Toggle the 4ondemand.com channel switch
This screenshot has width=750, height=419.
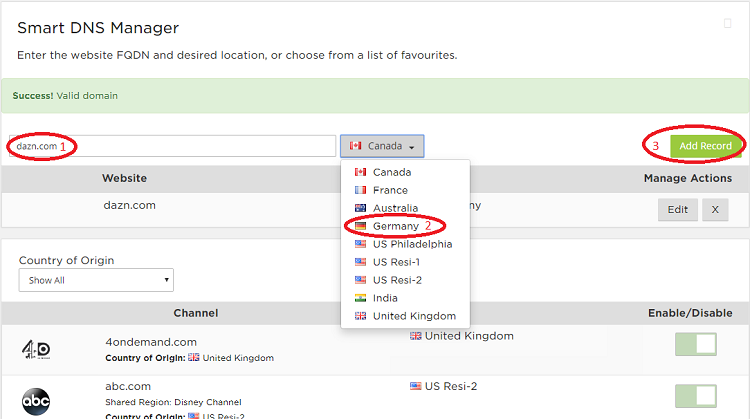[696, 344]
